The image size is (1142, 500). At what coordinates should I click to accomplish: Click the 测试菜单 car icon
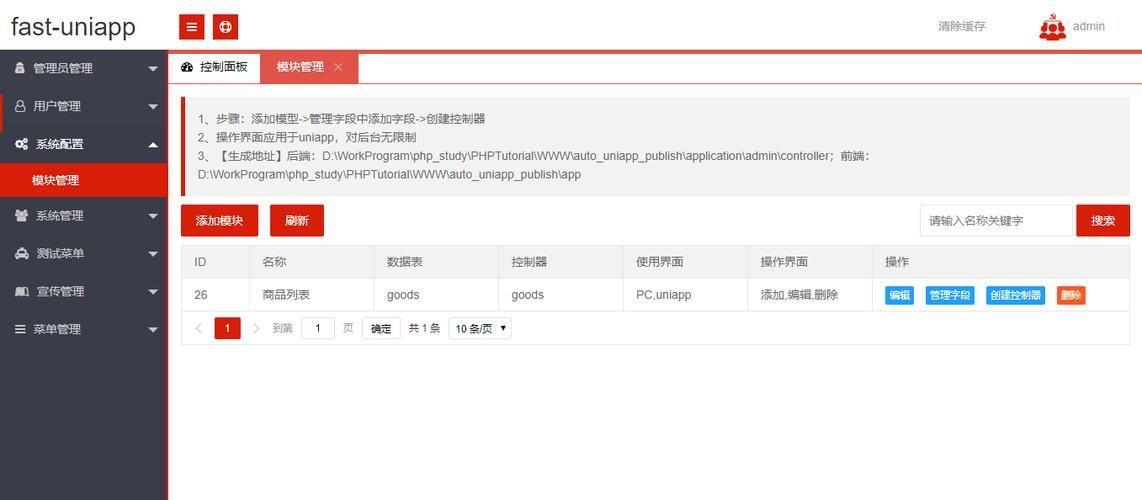coord(22,253)
